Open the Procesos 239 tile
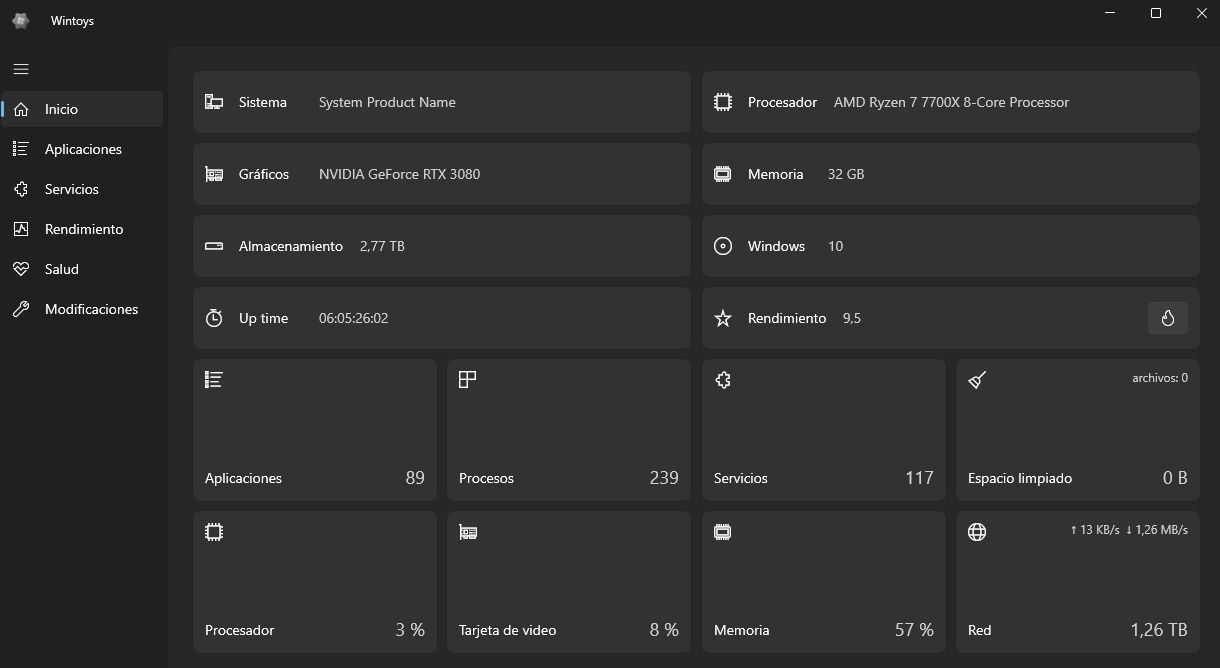Image resolution: width=1220 pixels, height=668 pixels. pyautogui.click(x=569, y=430)
